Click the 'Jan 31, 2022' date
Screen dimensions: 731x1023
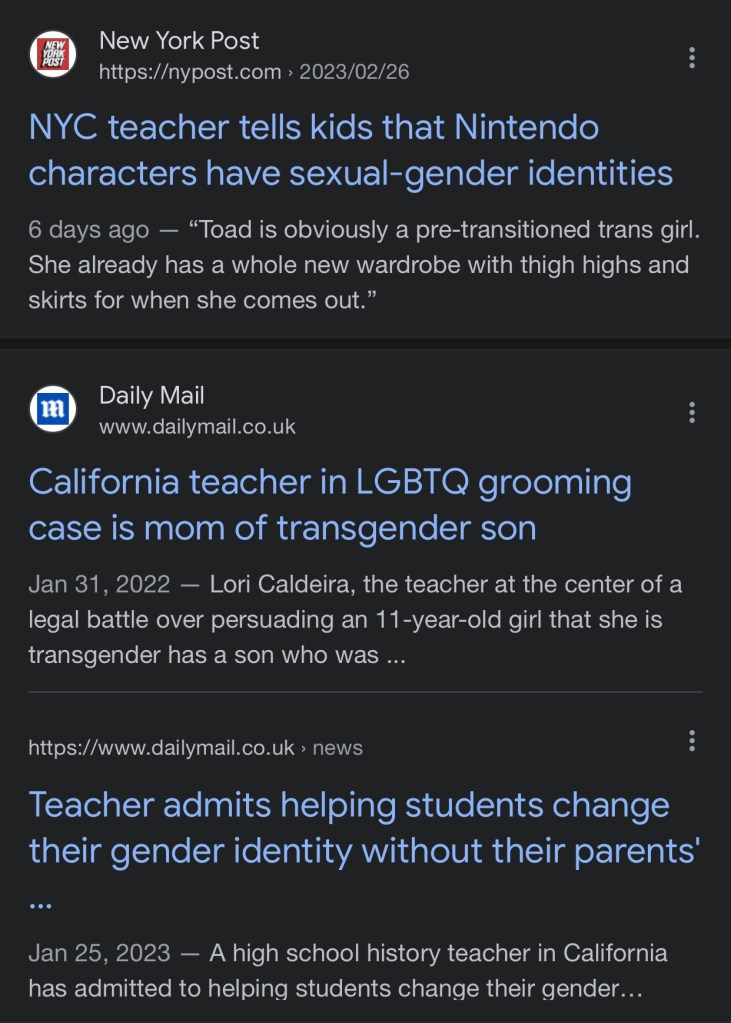click(99, 584)
